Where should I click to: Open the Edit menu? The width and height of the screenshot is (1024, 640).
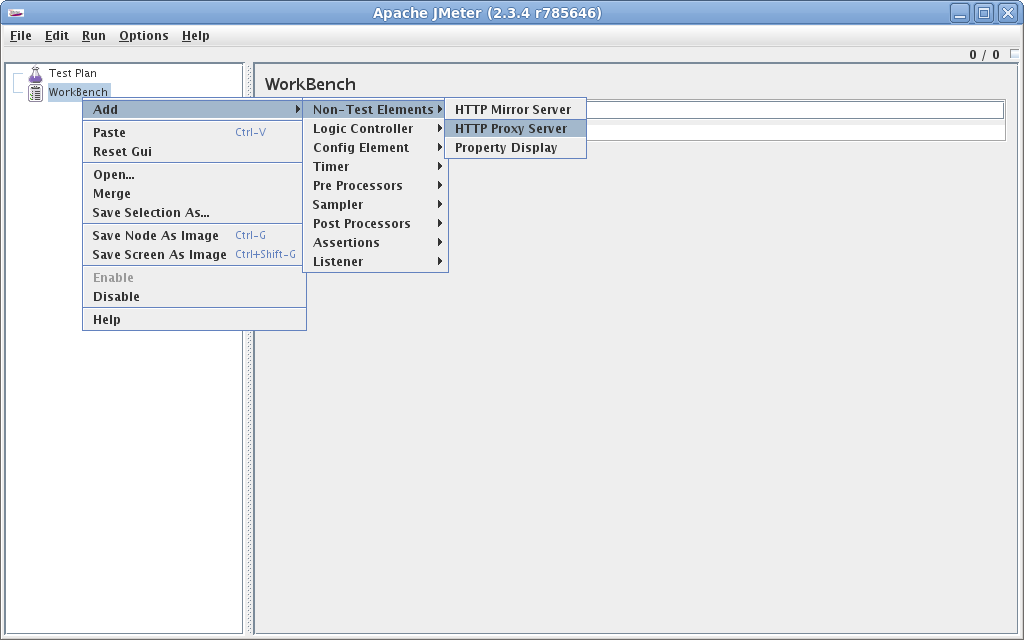coord(57,36)
